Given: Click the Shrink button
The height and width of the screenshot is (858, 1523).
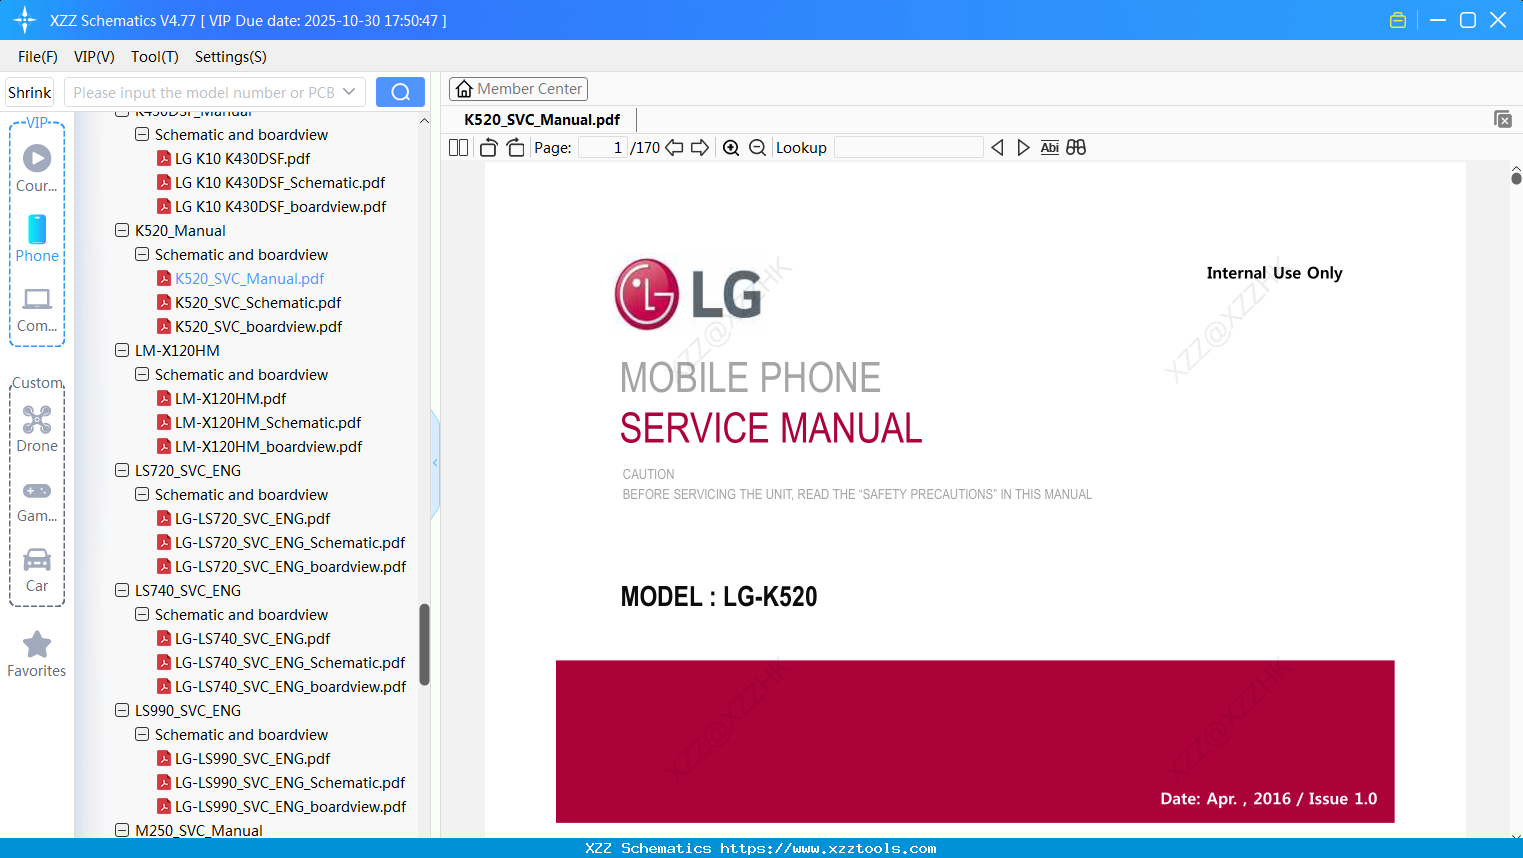Looking at the screenshot, I should (x=29, y=91).
